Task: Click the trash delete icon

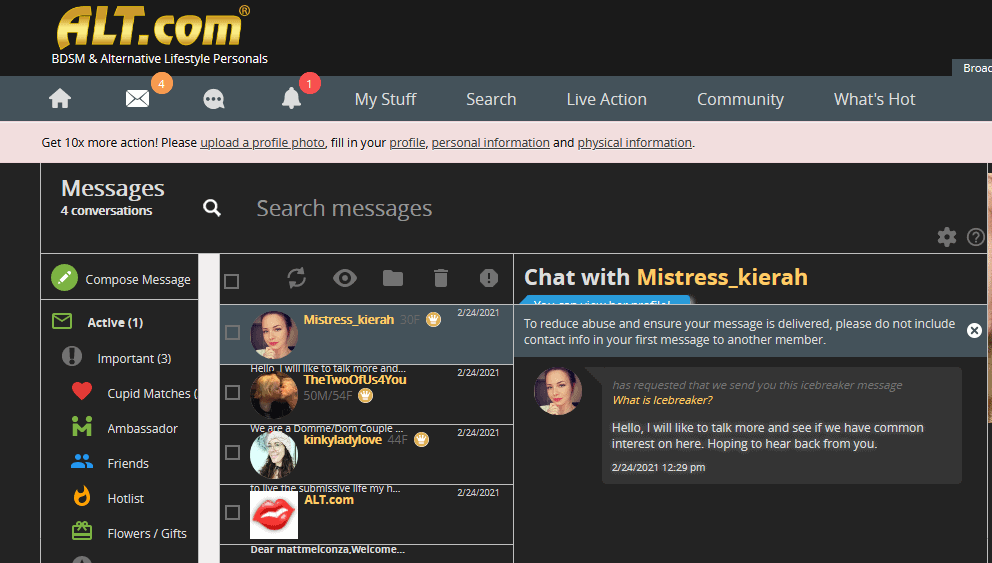Action: 441,278
